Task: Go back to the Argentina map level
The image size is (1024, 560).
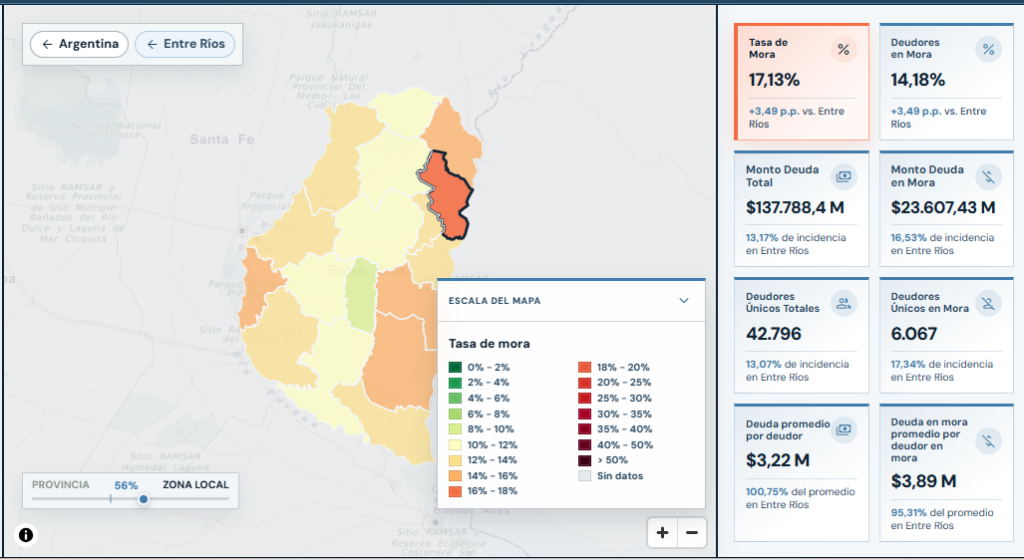Action: click(79, 44)
